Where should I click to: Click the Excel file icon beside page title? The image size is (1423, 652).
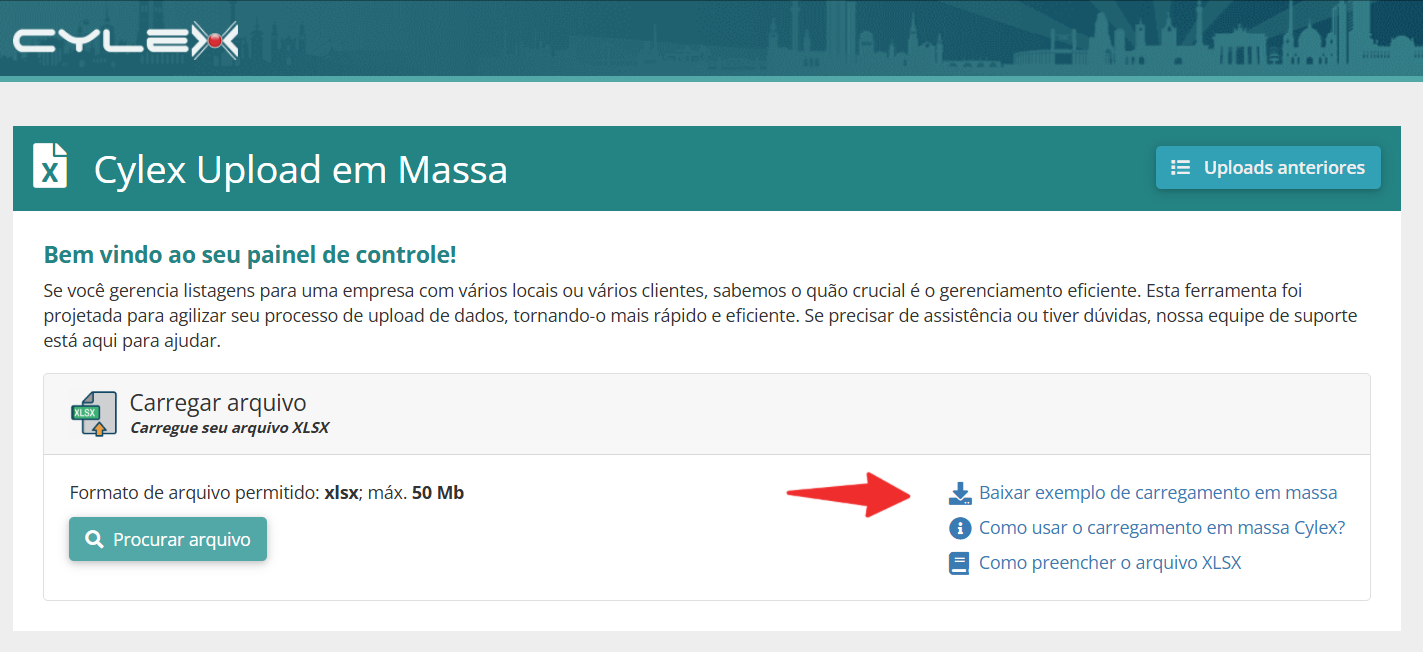[x=50, y=166]
